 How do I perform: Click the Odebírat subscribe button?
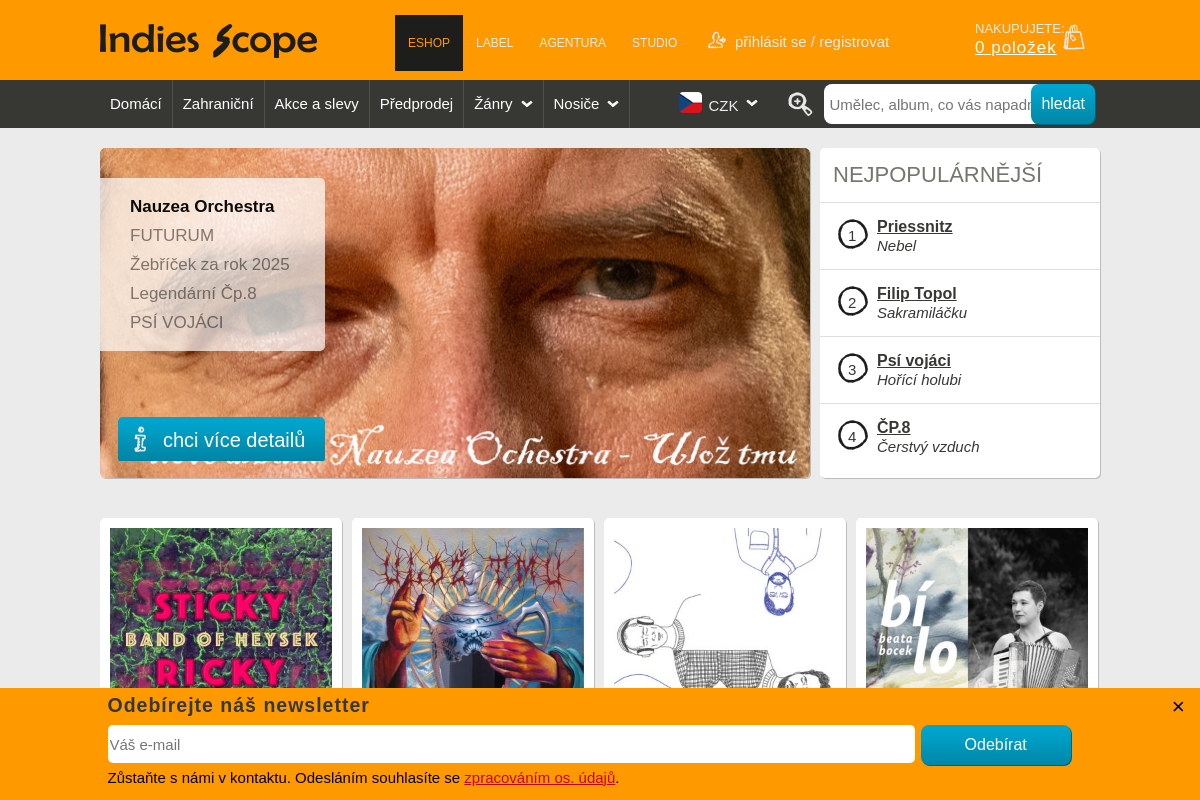pos(996,745)
